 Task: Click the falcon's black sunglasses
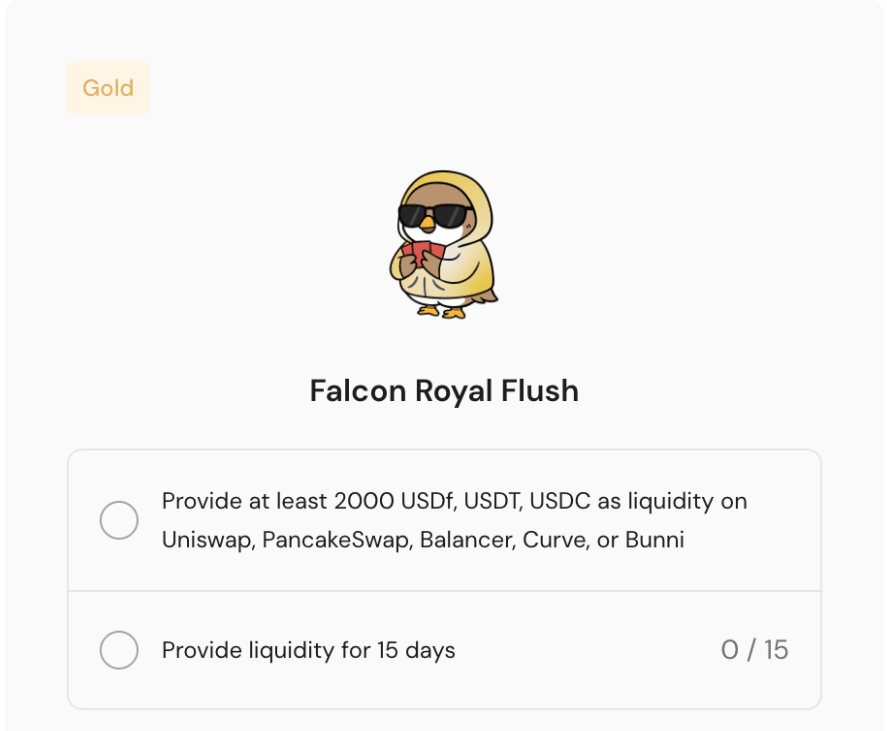(x=434, y=216)
